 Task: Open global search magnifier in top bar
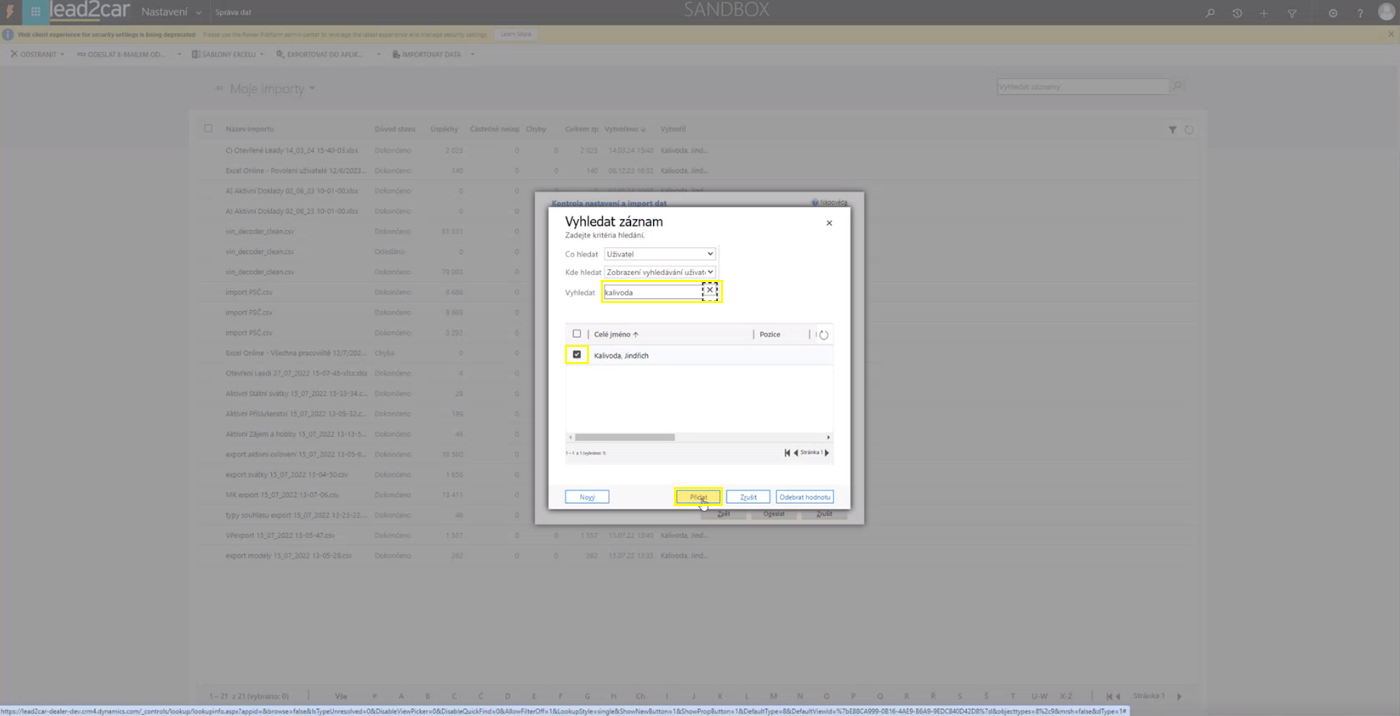point(1210,13)
